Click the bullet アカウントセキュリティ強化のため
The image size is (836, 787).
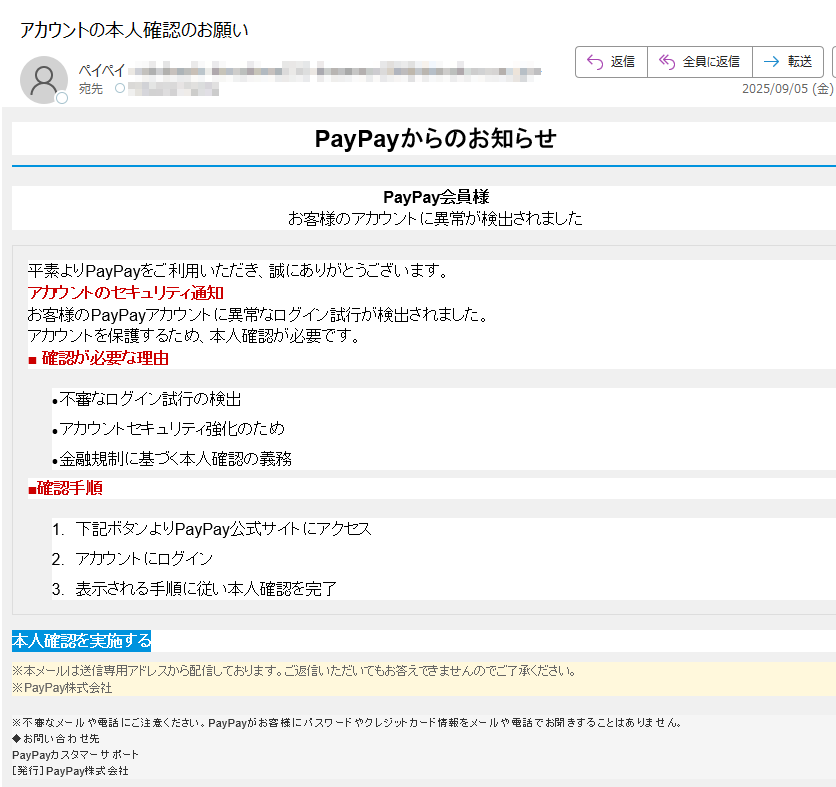[x=172, y=429]
